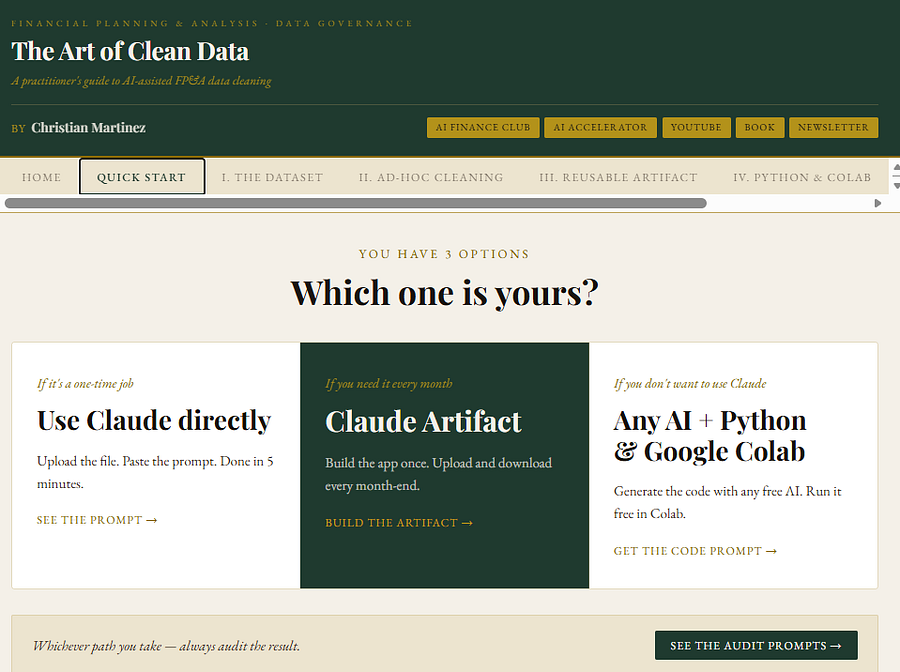The width and height of the screenshot is (900, 672).
Task: Open the Newsletter button in header
Action: click(833, 127)
